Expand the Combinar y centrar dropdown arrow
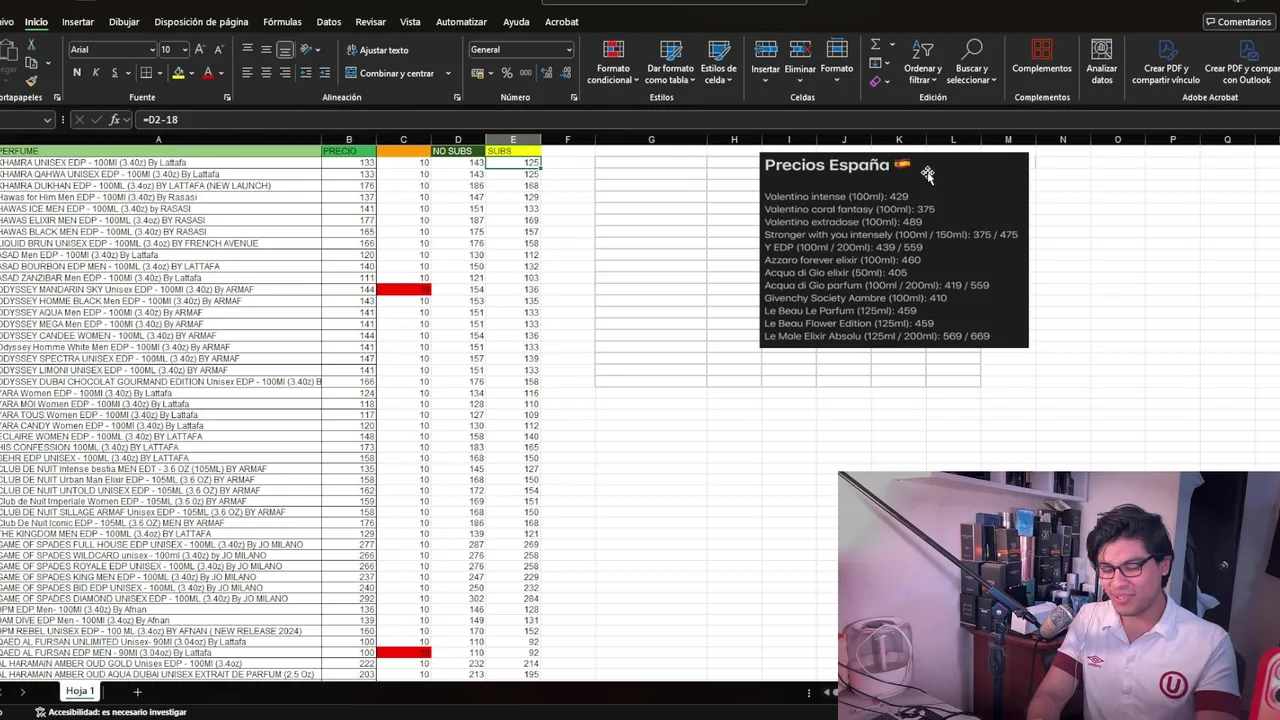The height and width of the screenshot is (720, 1280). (x=448, y=73)
